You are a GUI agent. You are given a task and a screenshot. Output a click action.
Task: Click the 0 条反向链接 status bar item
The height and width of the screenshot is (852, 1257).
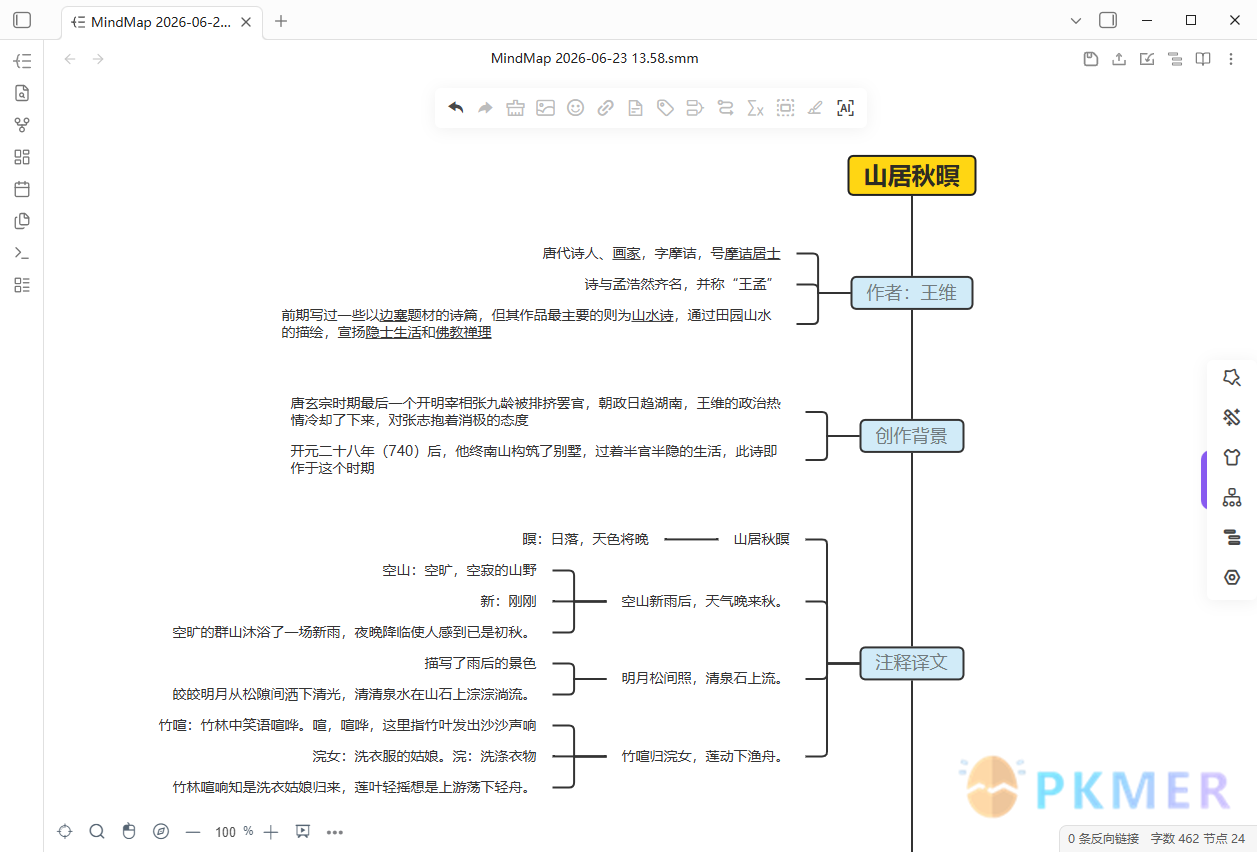[x=1103, y=839]
